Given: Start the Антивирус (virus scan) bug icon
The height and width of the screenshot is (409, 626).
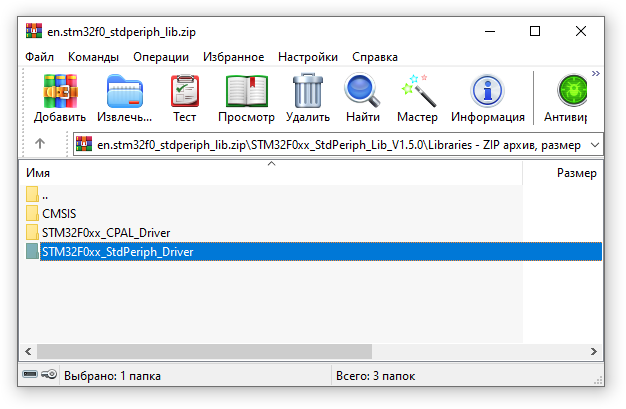Looking at the screenshot, I should click(x=572, y=91).
